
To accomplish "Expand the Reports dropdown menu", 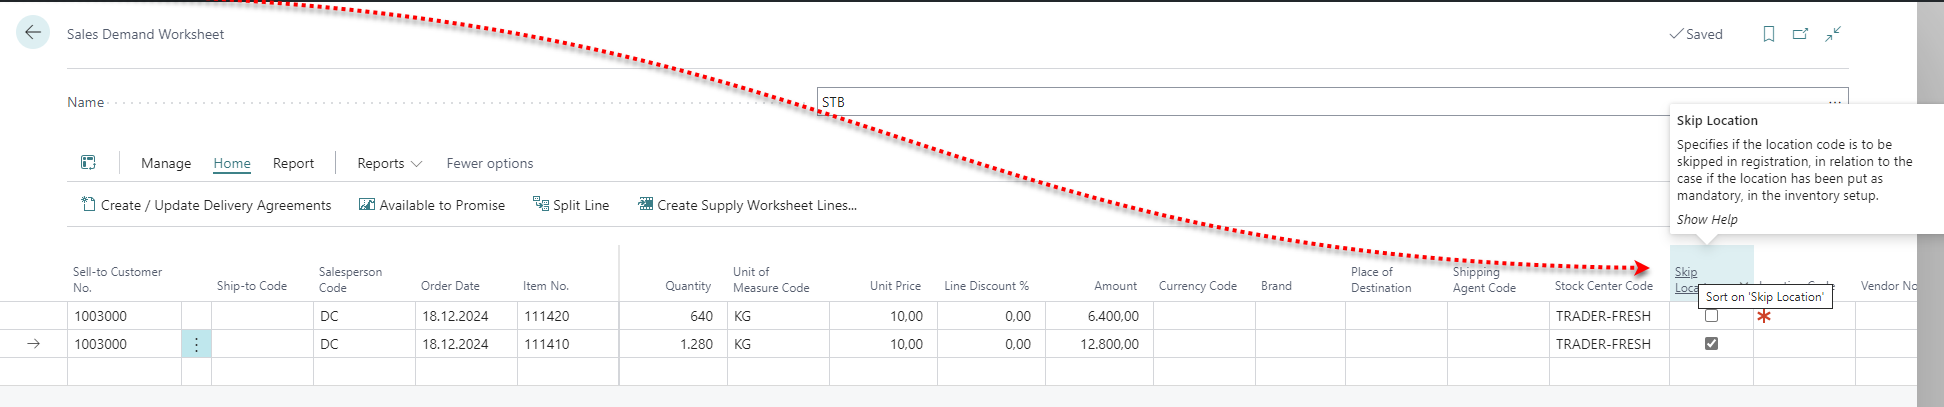I will coord(389,163).
